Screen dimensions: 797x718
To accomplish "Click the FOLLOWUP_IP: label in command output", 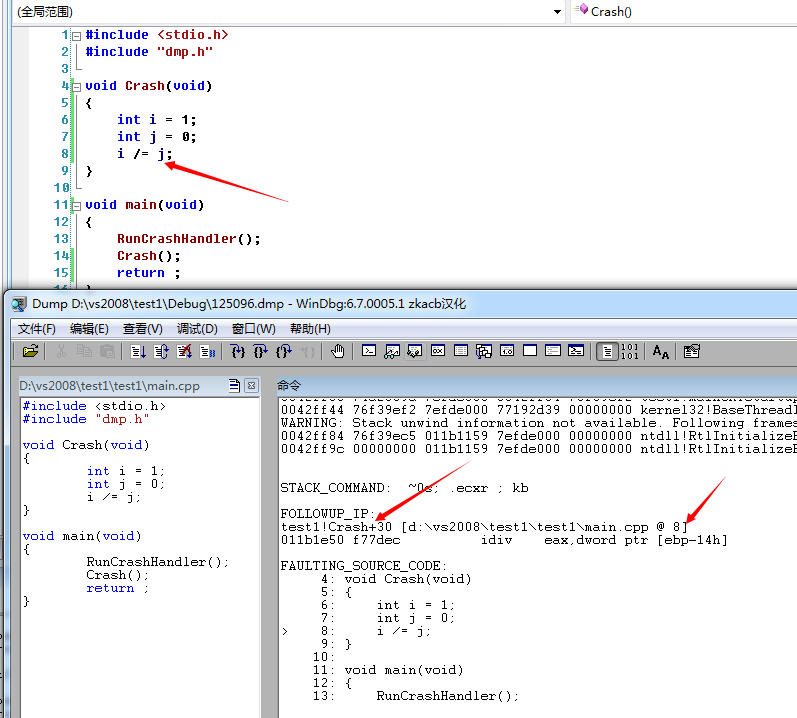I will [328, 514].
